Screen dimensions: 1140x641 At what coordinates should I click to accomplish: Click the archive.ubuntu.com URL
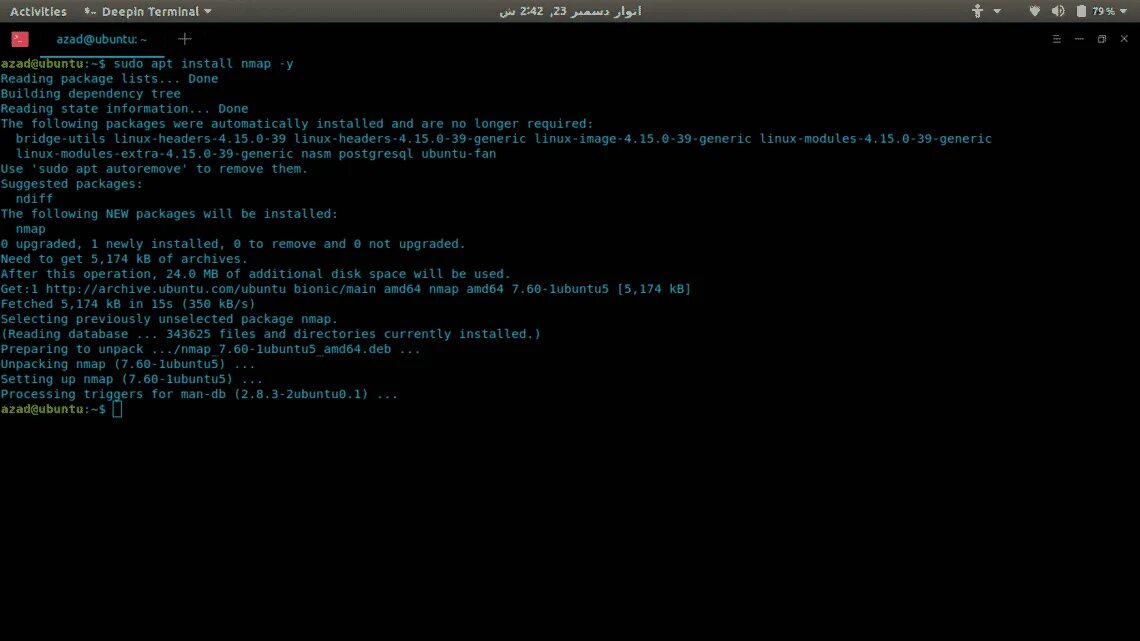pyautogui.click(x=166, y=289)
